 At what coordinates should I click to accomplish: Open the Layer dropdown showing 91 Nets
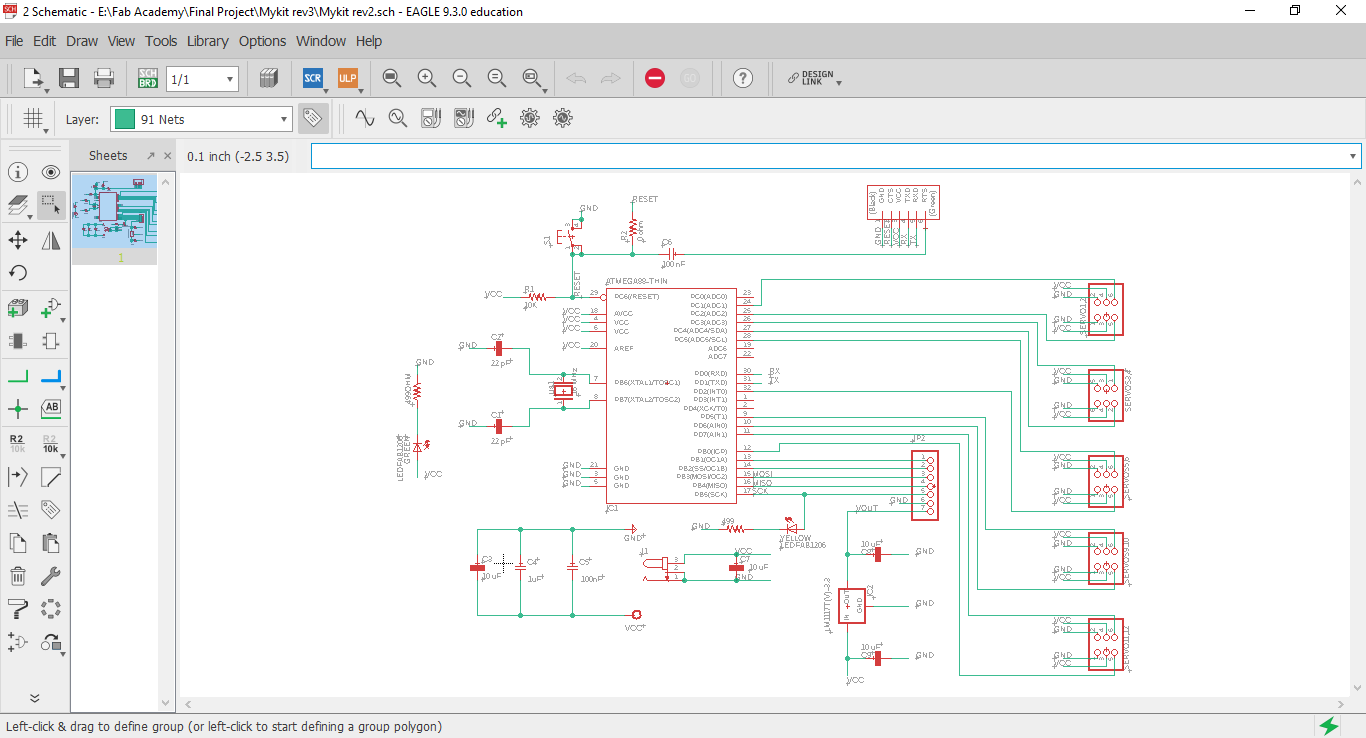point(201,119)
